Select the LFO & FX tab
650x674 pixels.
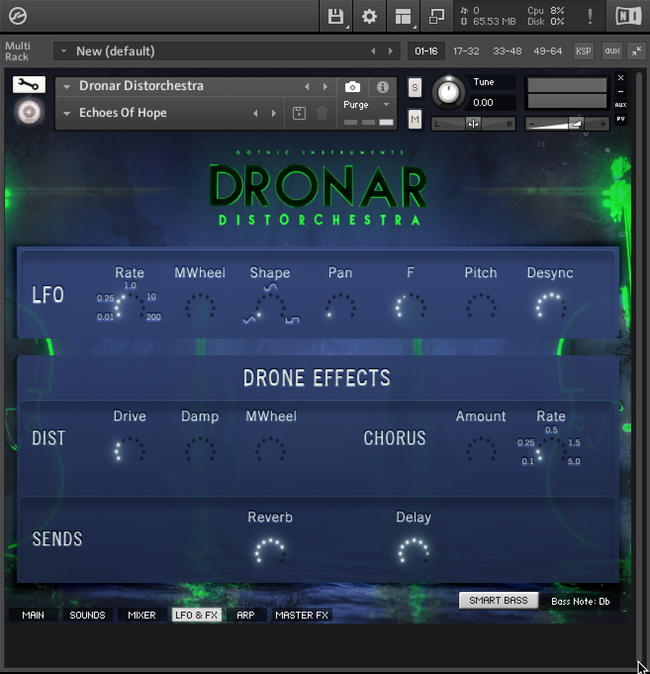pyautogui.click(x=196, y=615)
